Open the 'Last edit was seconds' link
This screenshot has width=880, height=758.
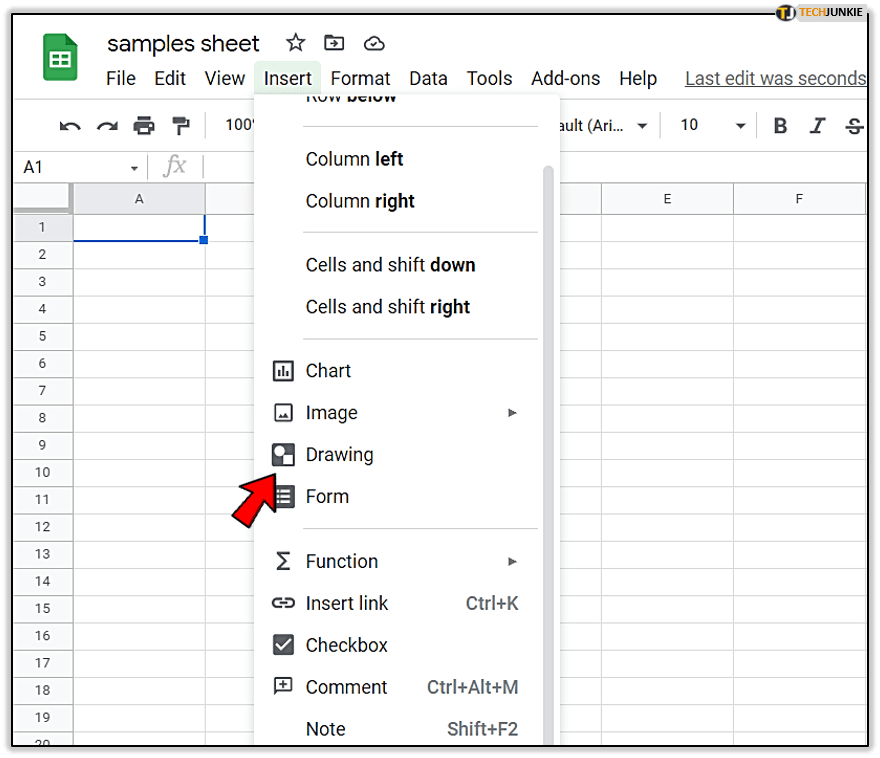tap(774, 78)
